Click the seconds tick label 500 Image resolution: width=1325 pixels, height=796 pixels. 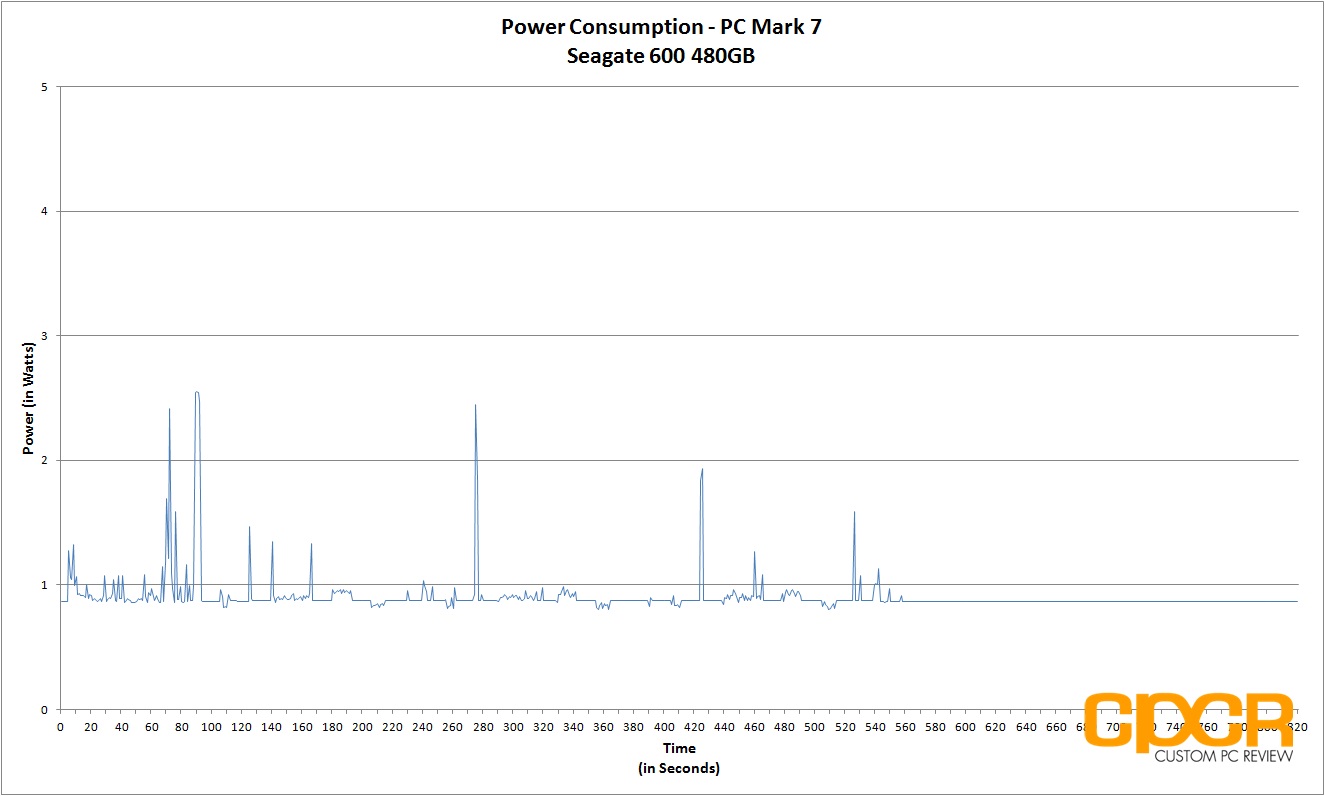click(815, 726)
